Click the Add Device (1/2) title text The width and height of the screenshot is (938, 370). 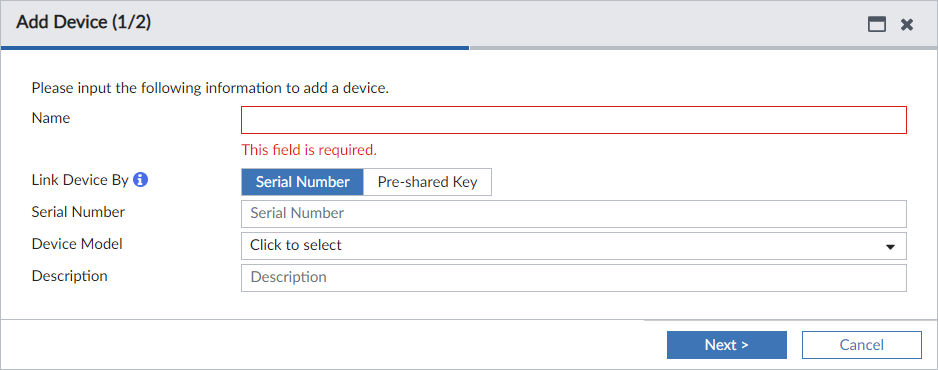click(x=83, y=23)
